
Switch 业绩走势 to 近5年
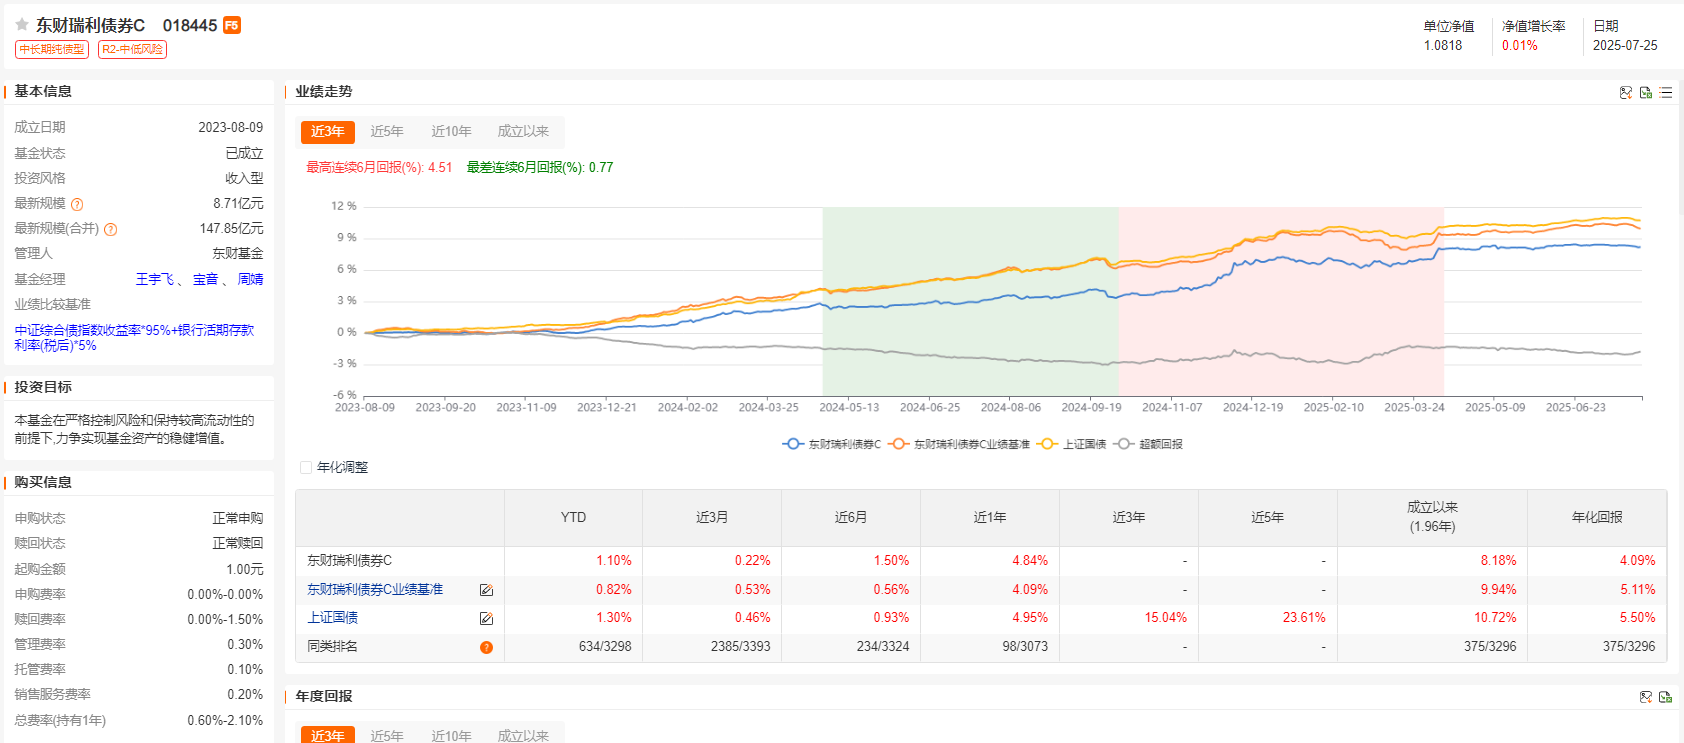coord(387,131)
